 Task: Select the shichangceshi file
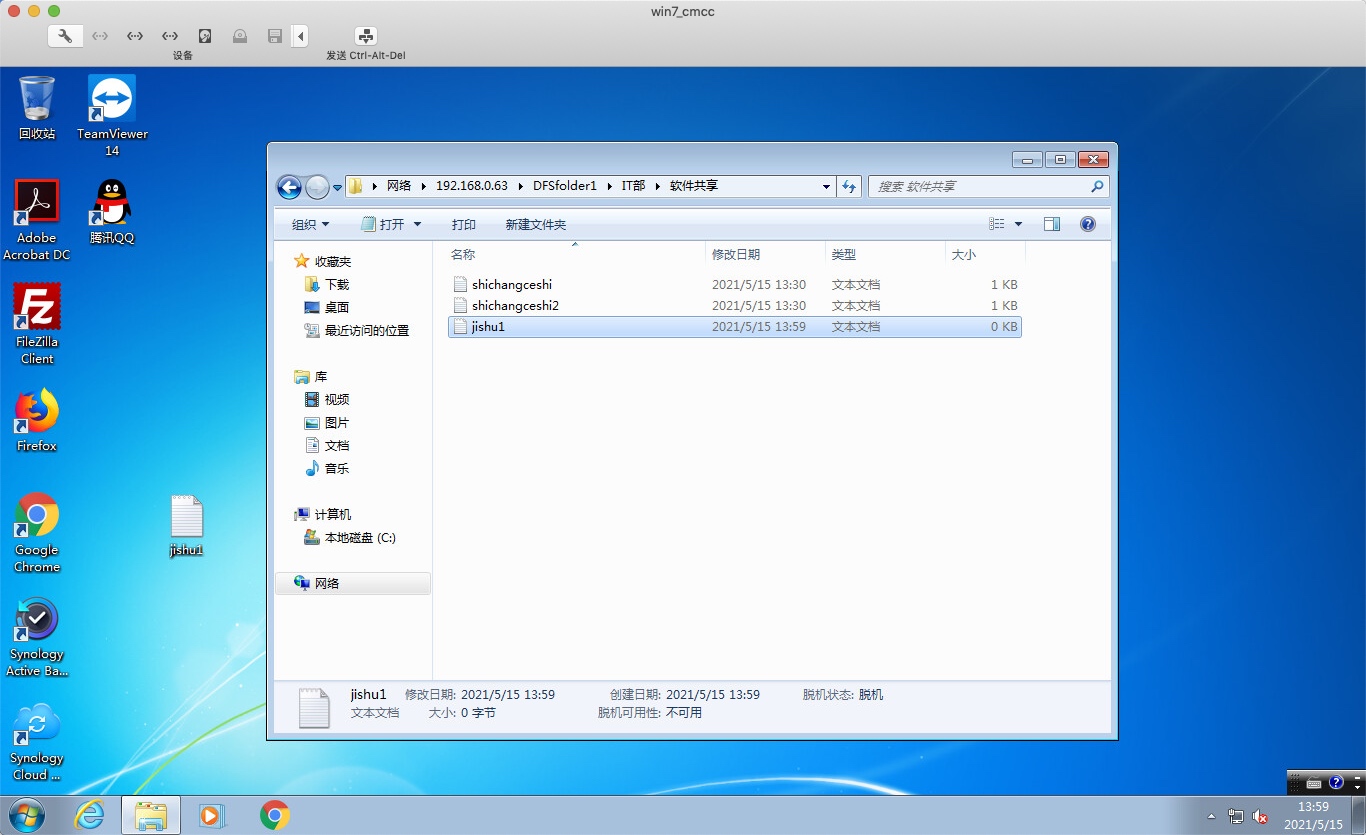[735, 284]
